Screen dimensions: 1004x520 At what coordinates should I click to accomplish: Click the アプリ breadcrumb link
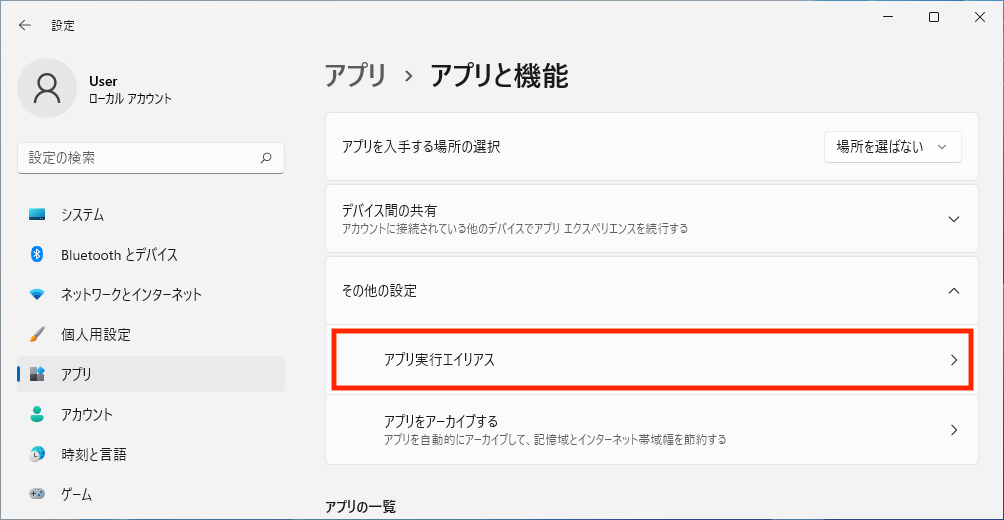coord(355,76)
